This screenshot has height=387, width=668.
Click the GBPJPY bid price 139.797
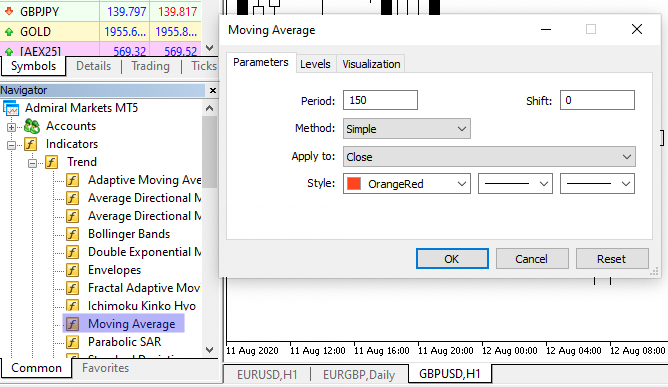[x=127, y=12]
